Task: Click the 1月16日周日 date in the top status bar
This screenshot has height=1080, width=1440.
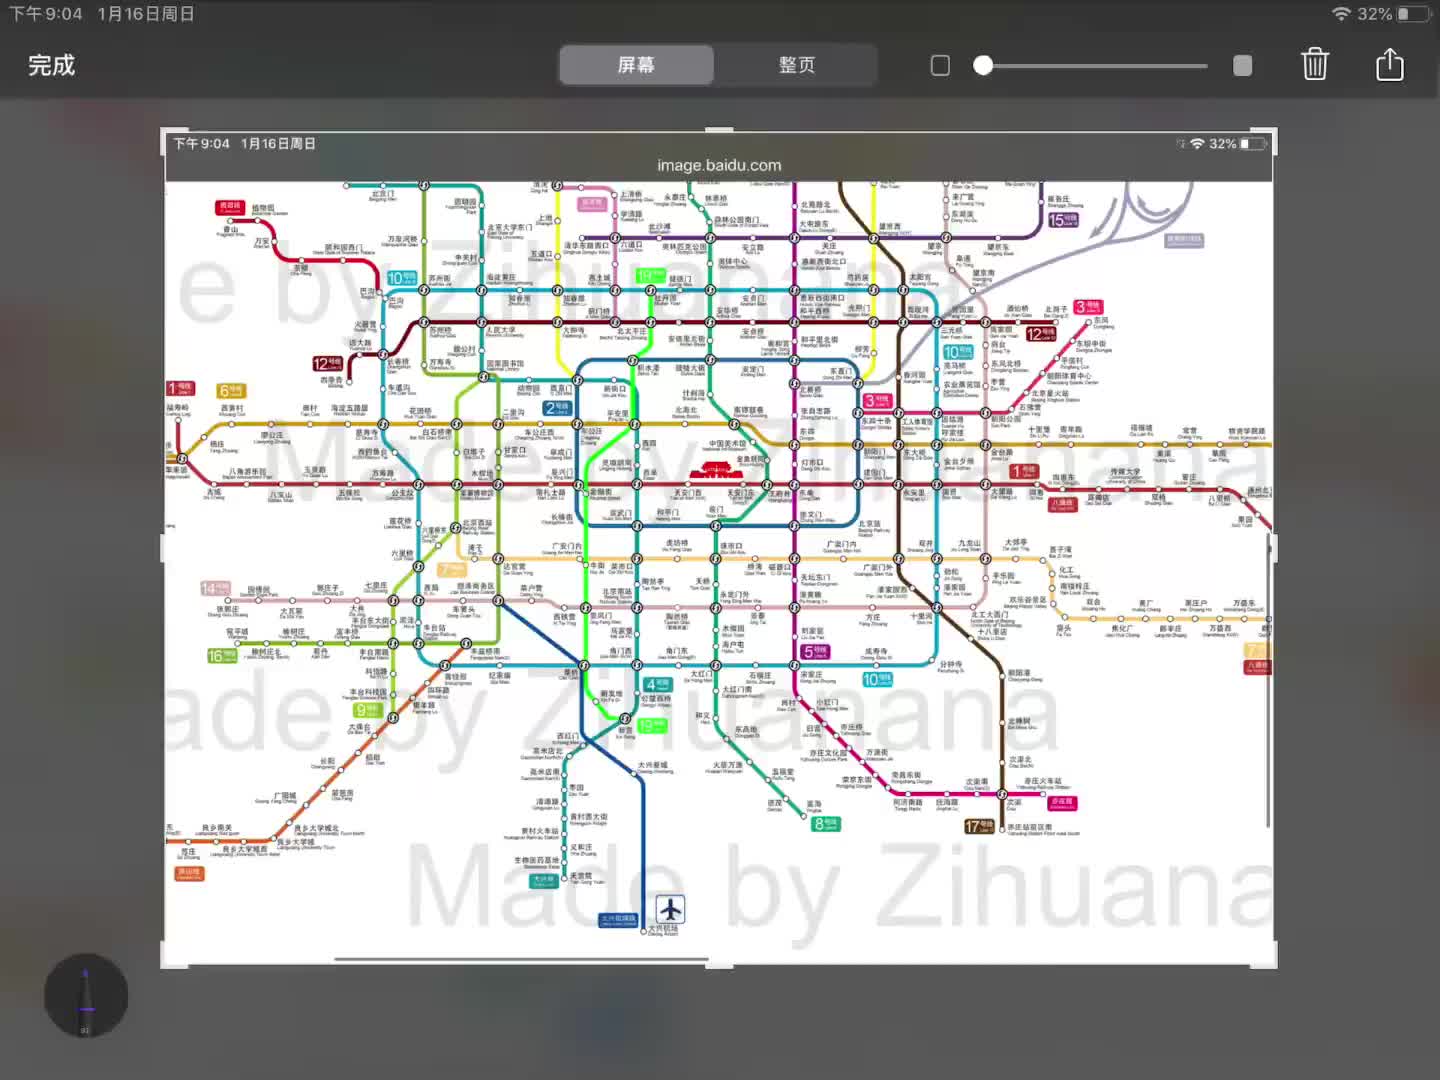Action: click(146, 14)
